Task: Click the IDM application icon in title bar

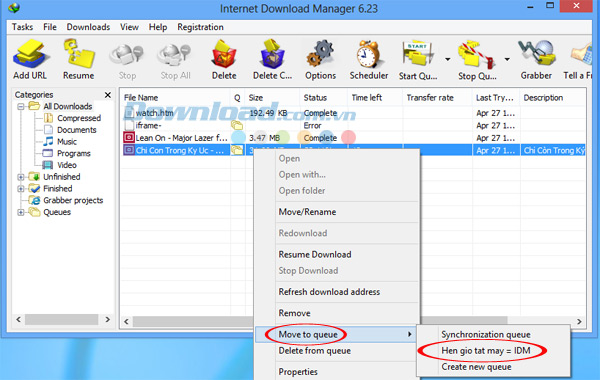Action: coord(14,7)
